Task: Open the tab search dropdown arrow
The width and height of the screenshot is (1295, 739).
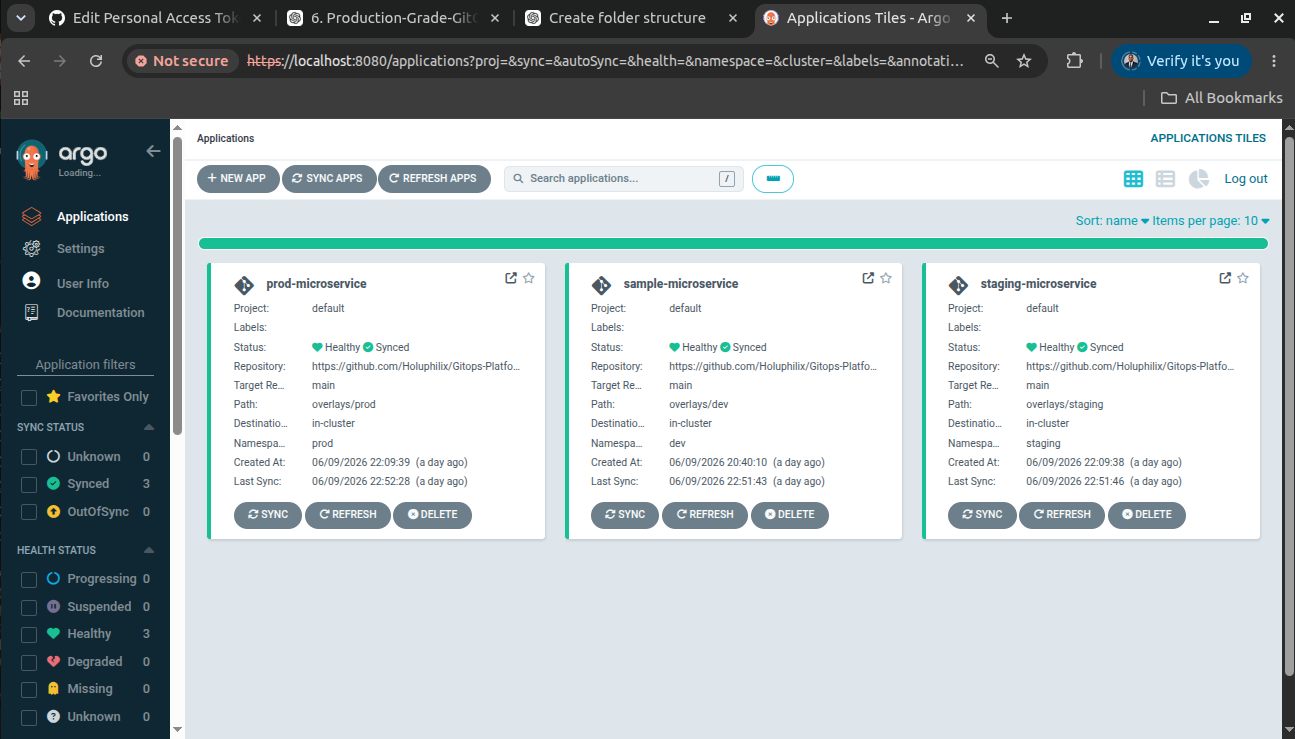Action: 21,18
